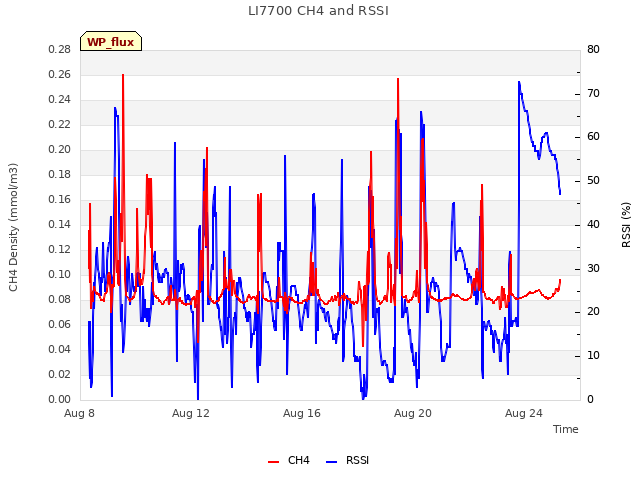640x480 pixels.
Task: Click the 0.26 left axis tick label
Action: 59,74
